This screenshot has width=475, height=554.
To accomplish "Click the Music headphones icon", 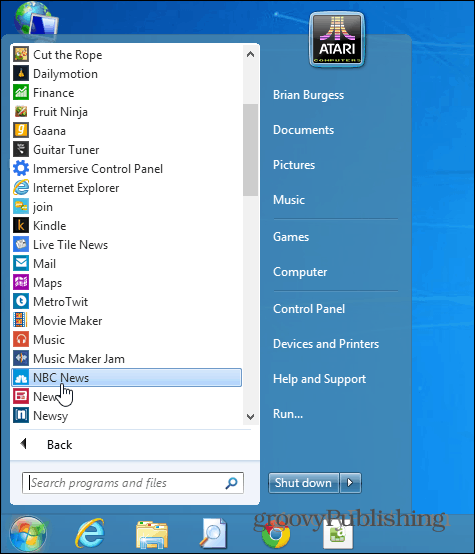I will (21, 340).
